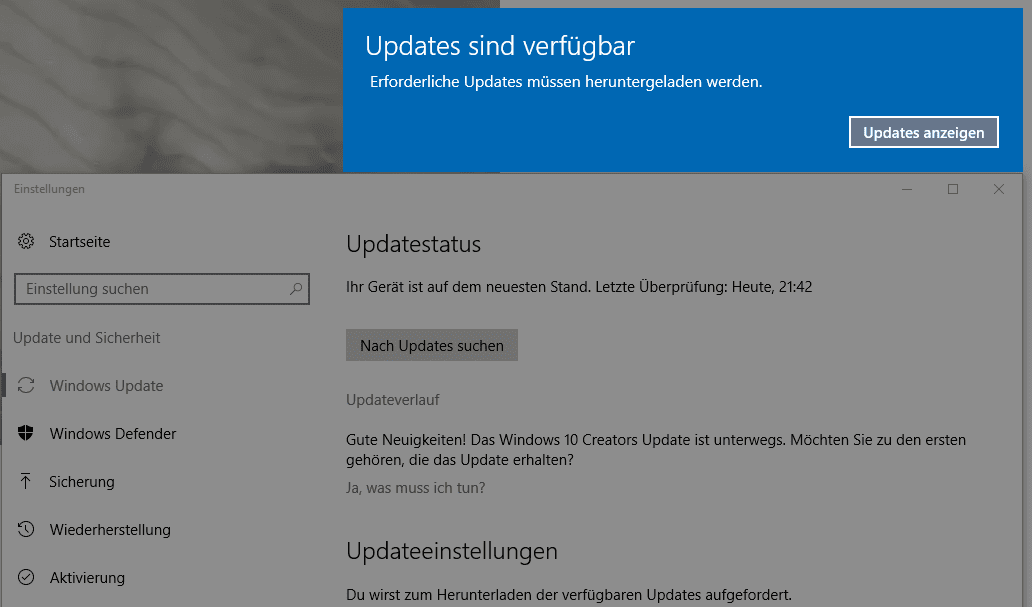Click the Sicherung upload arrow icon
This screenshot has height=607, width=1032.
26,481
